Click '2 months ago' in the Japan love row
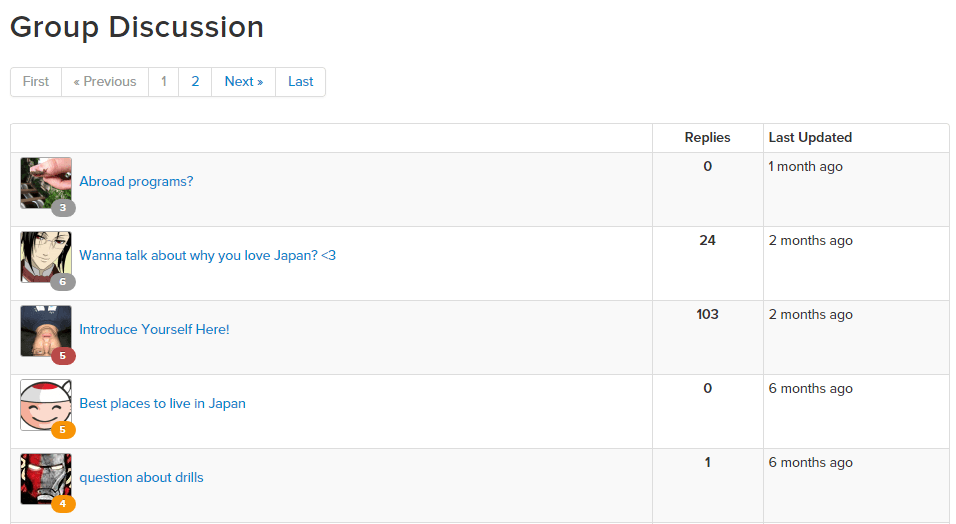Image resolution: width=956 pixels, height=524 pixels. click(x=810, y=240)
